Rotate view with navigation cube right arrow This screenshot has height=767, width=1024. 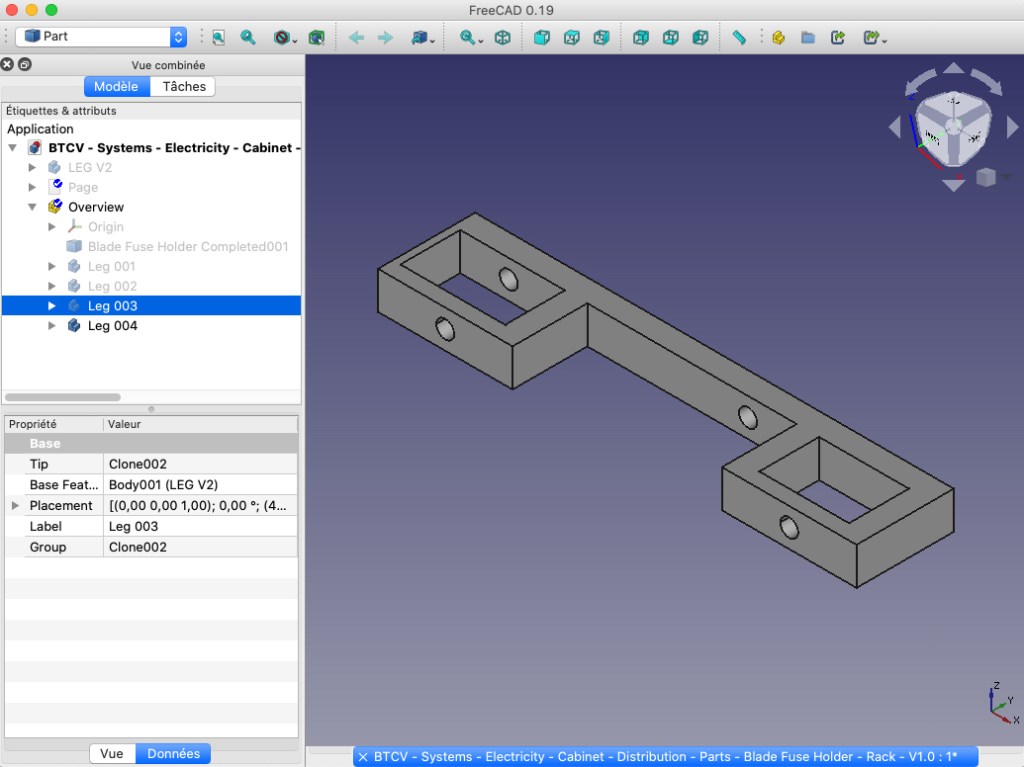pyautogui.click(x=1012, y=127)
